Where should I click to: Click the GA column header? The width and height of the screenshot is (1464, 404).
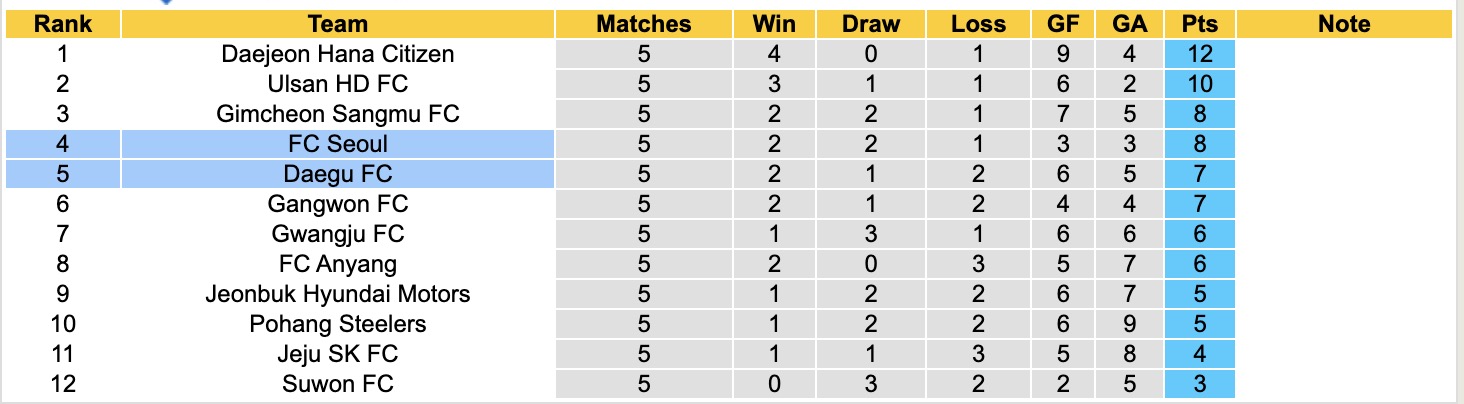pyautogui.click(x=1129, y=24)
